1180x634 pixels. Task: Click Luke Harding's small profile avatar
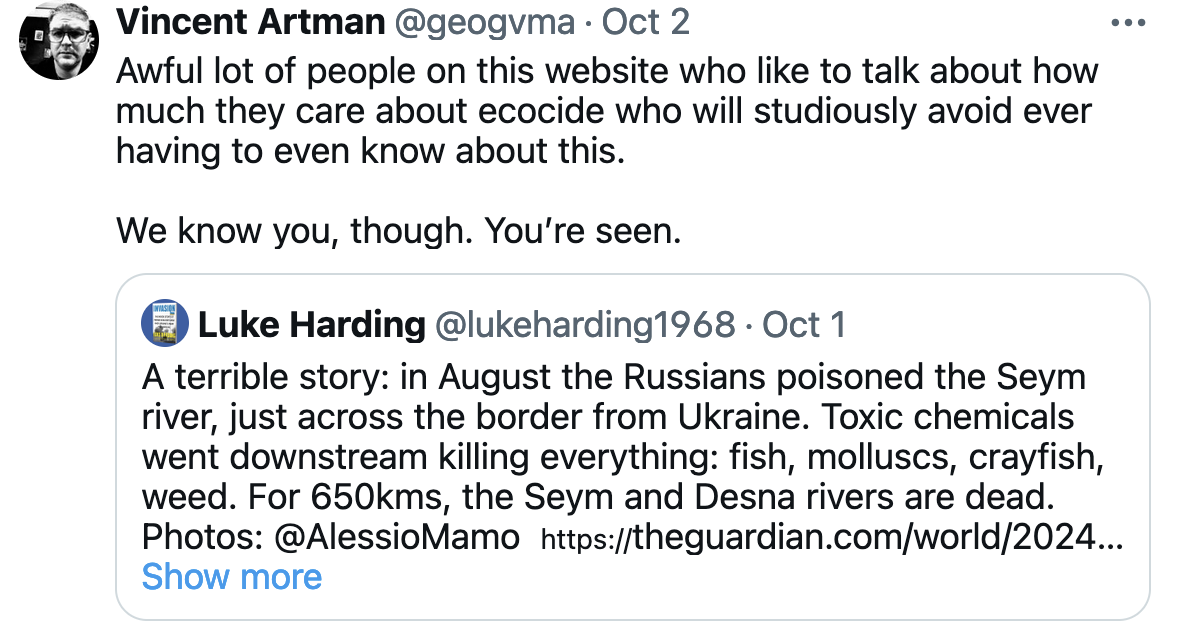(165, 324)
